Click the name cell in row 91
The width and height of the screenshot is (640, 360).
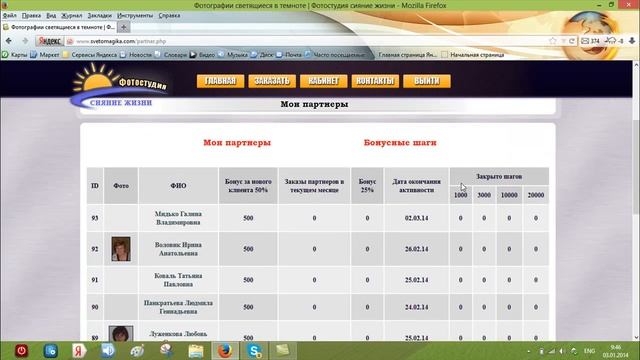point(178,280)
